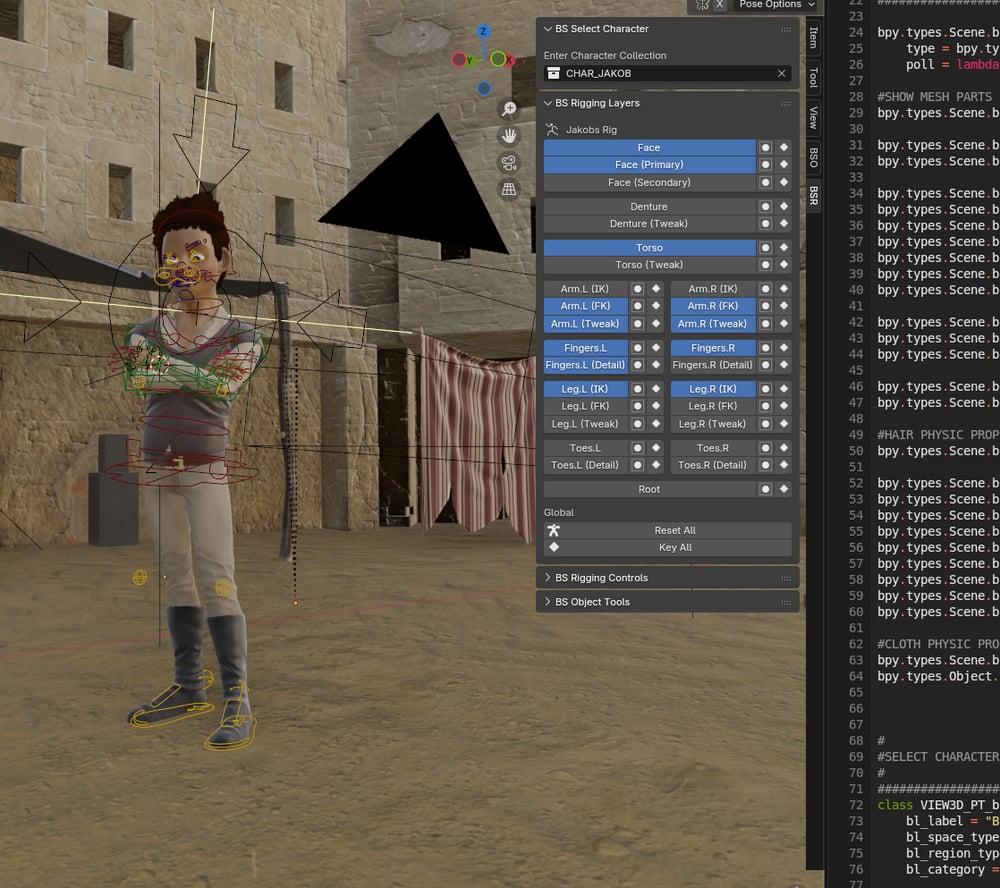Click the bl_label line in text editor

[x=952, y=821]
